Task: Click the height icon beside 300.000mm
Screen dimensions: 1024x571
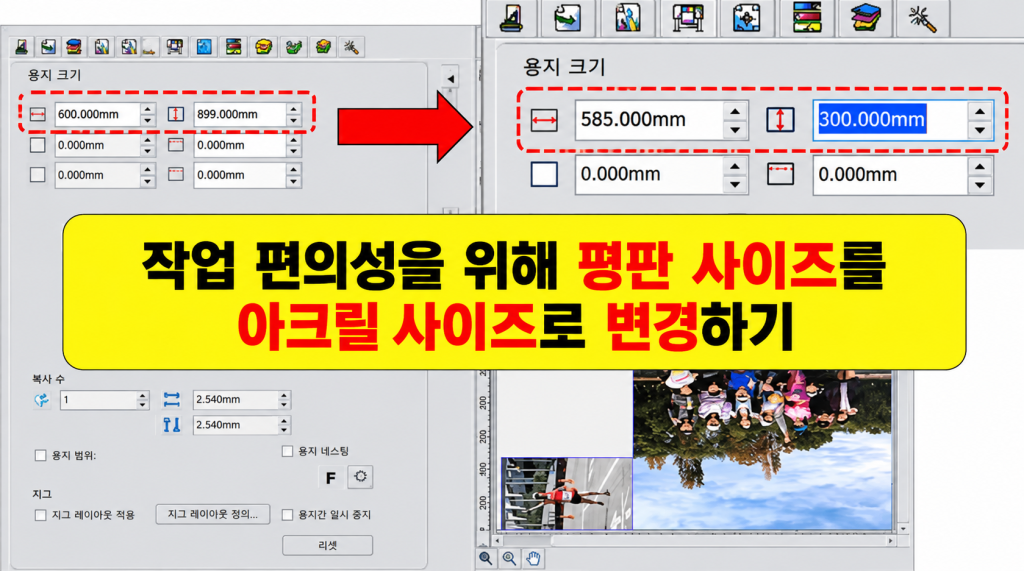Action: click(780, 120)
